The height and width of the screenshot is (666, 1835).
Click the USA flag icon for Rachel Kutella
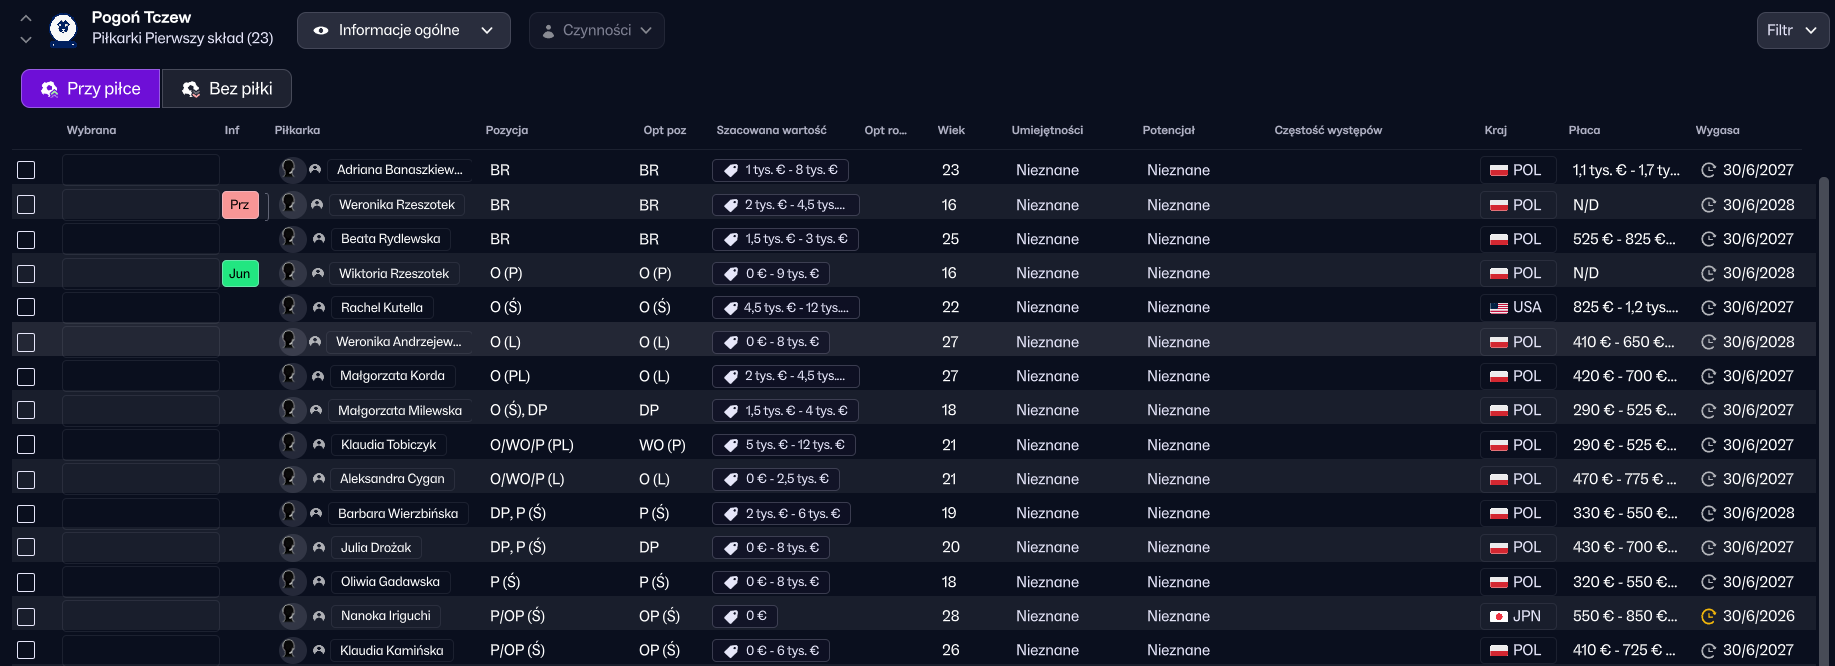click(1498, 308)
